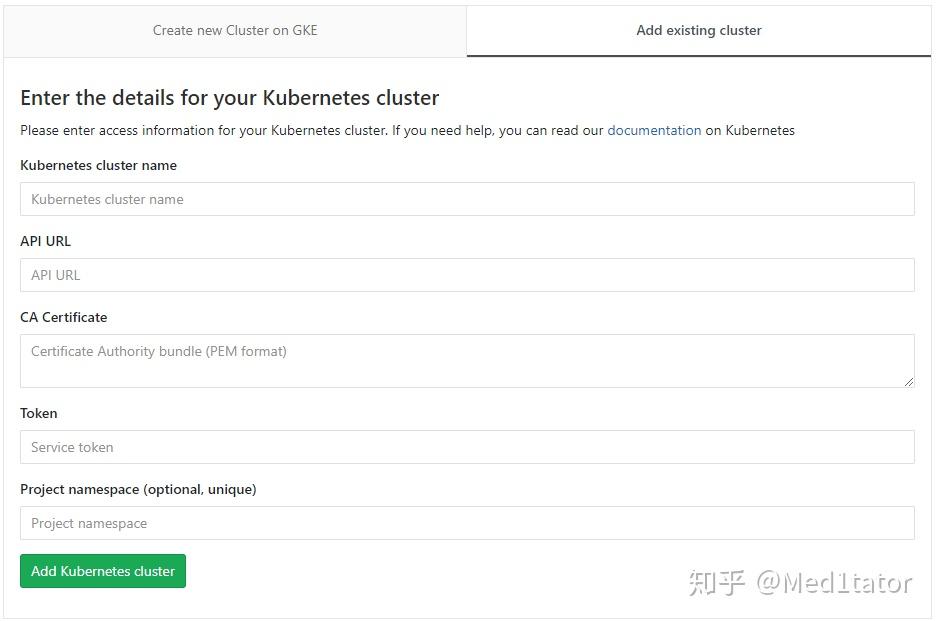This screenshot has width=936, height=621.
Task: Focus the API URL input field
Action: pyautogui.click(x=467, y=275)
